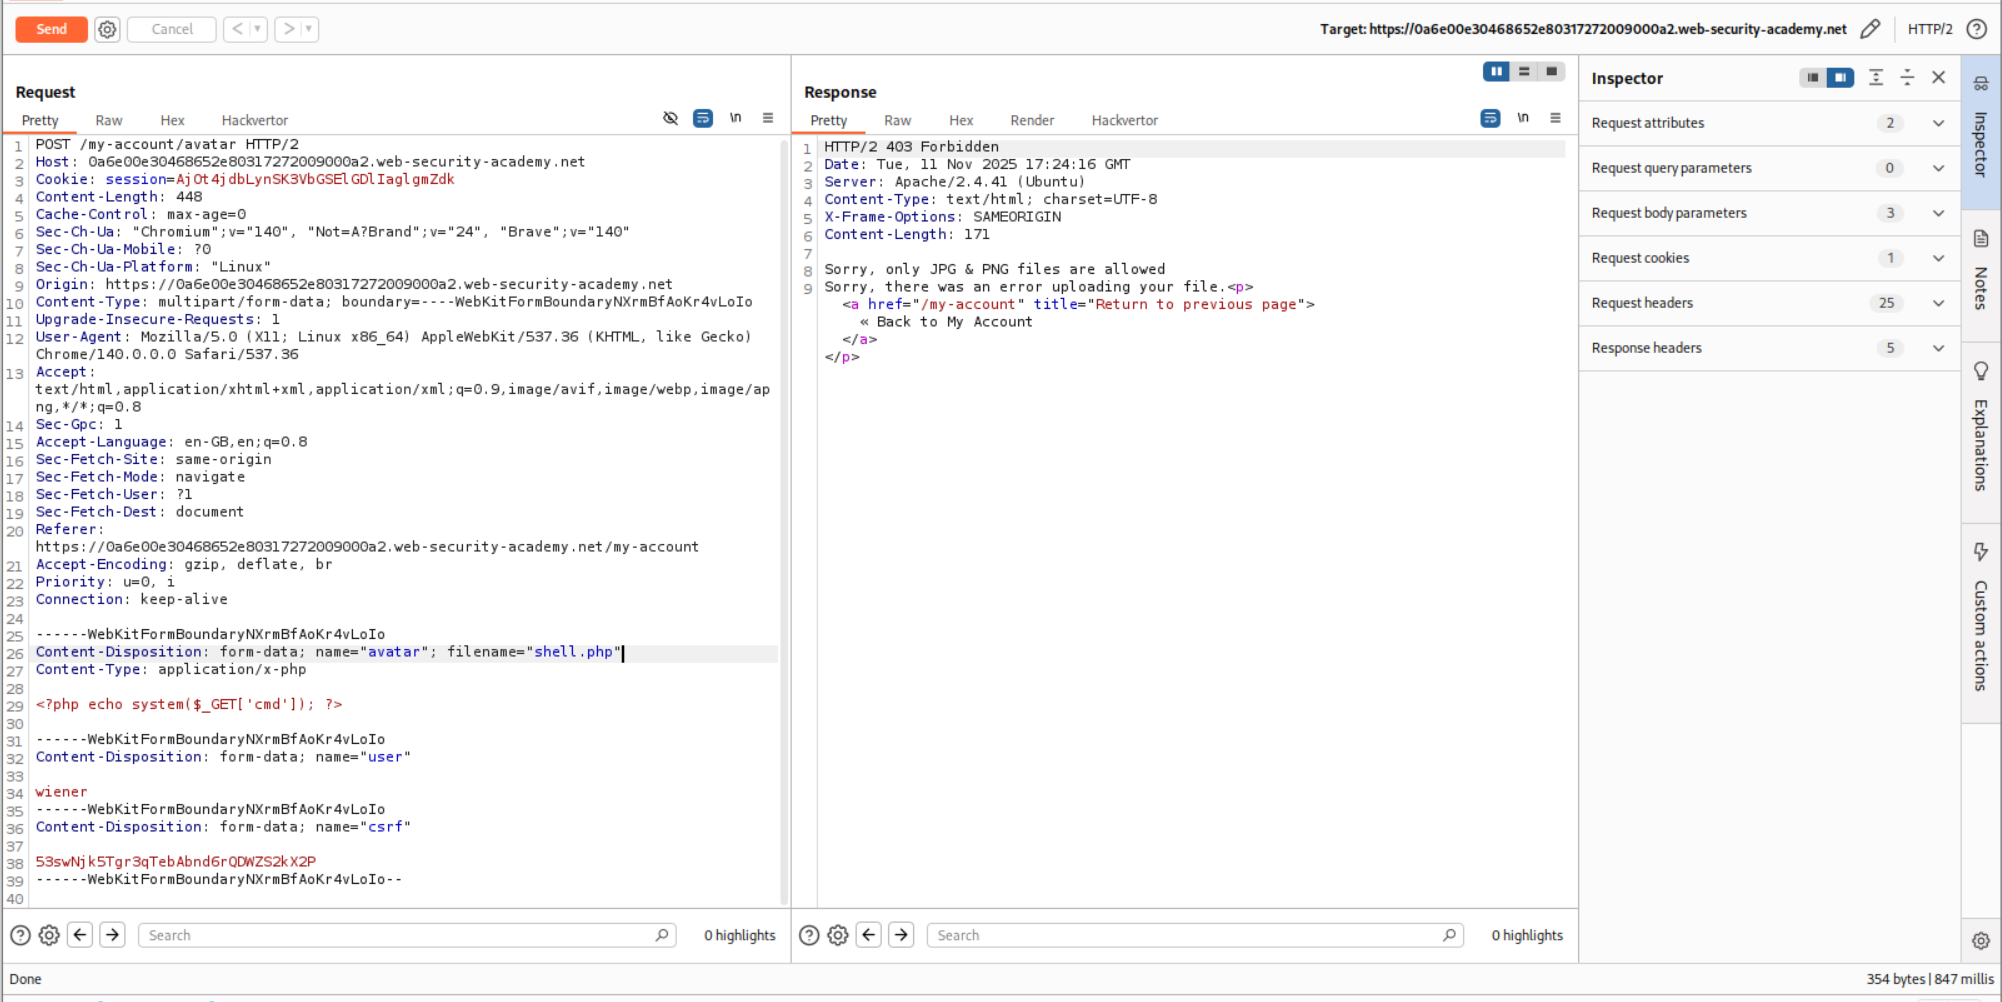Switch to the Hex tab in the Request panel
This screenshot has height=1002, width=2002.
(x=172, y=120)
